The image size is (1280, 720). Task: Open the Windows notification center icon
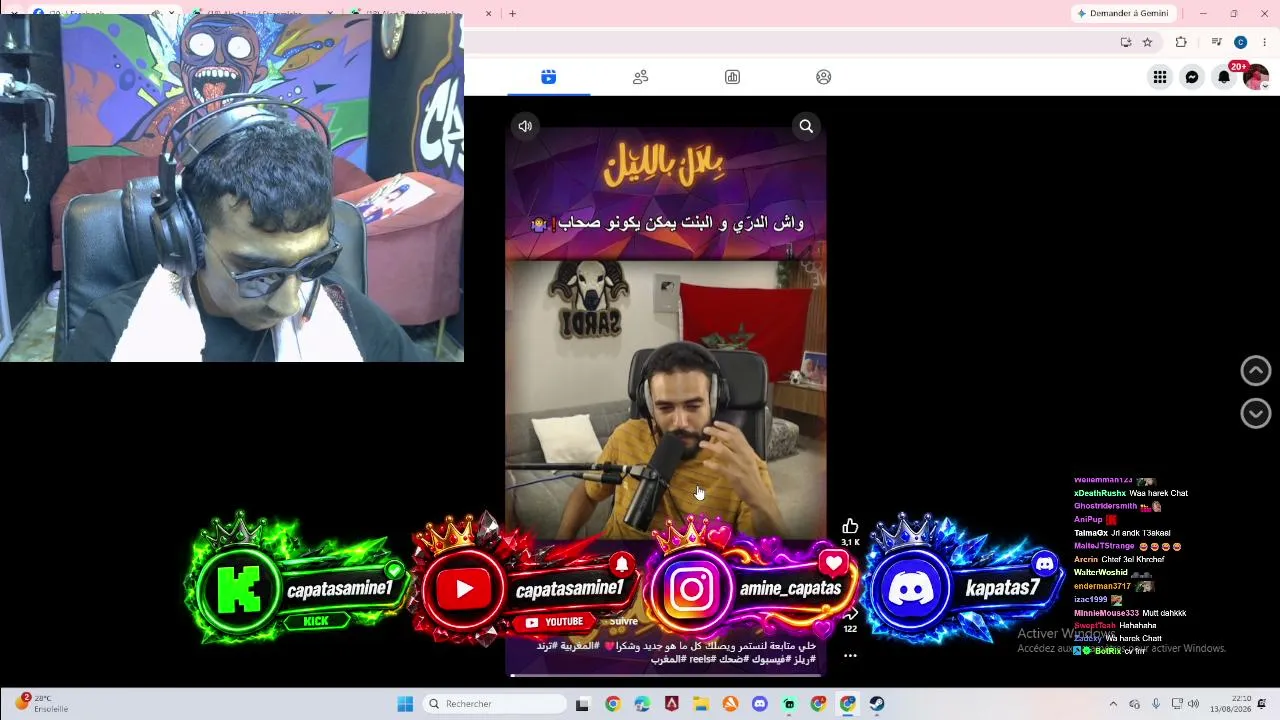click(x=1262, y=704)
